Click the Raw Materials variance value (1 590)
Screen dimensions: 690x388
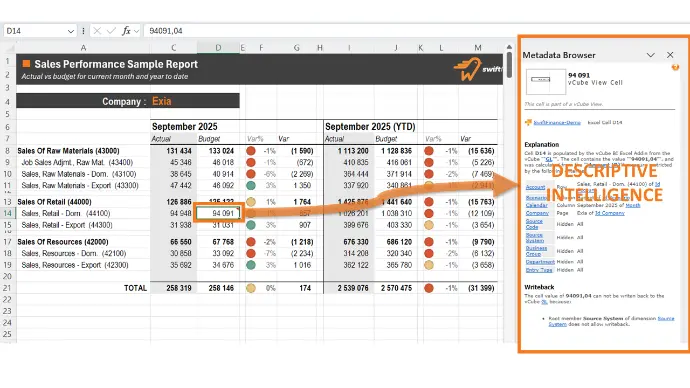click(x=302, y=151)
